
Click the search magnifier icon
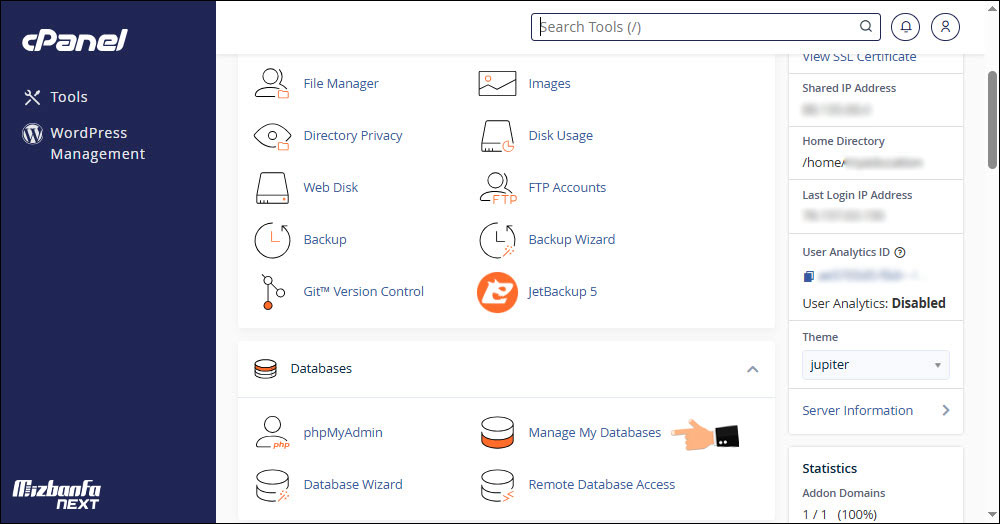point(865,26)
